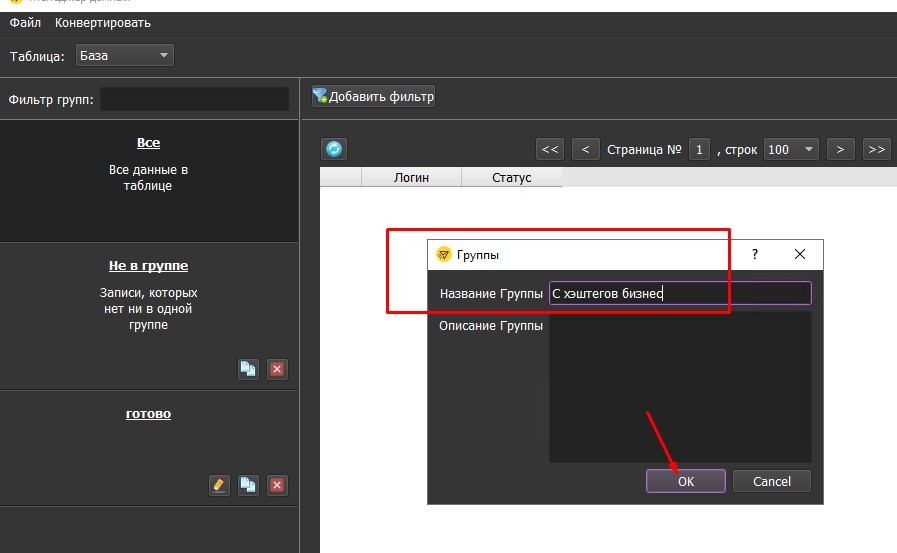Open the rows-per-page dropdown showing 100

[x=791, y=149]
